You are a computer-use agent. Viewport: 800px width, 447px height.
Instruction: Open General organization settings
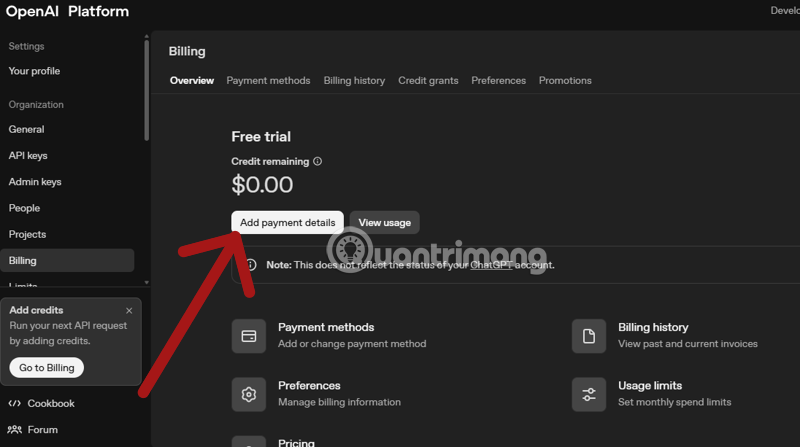(x=27, y=130)
